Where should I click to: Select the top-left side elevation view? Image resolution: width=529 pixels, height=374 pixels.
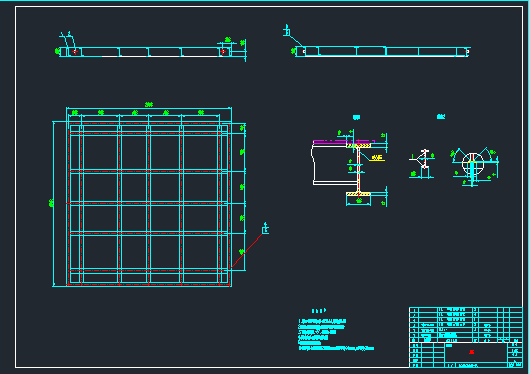click(152, 47)
